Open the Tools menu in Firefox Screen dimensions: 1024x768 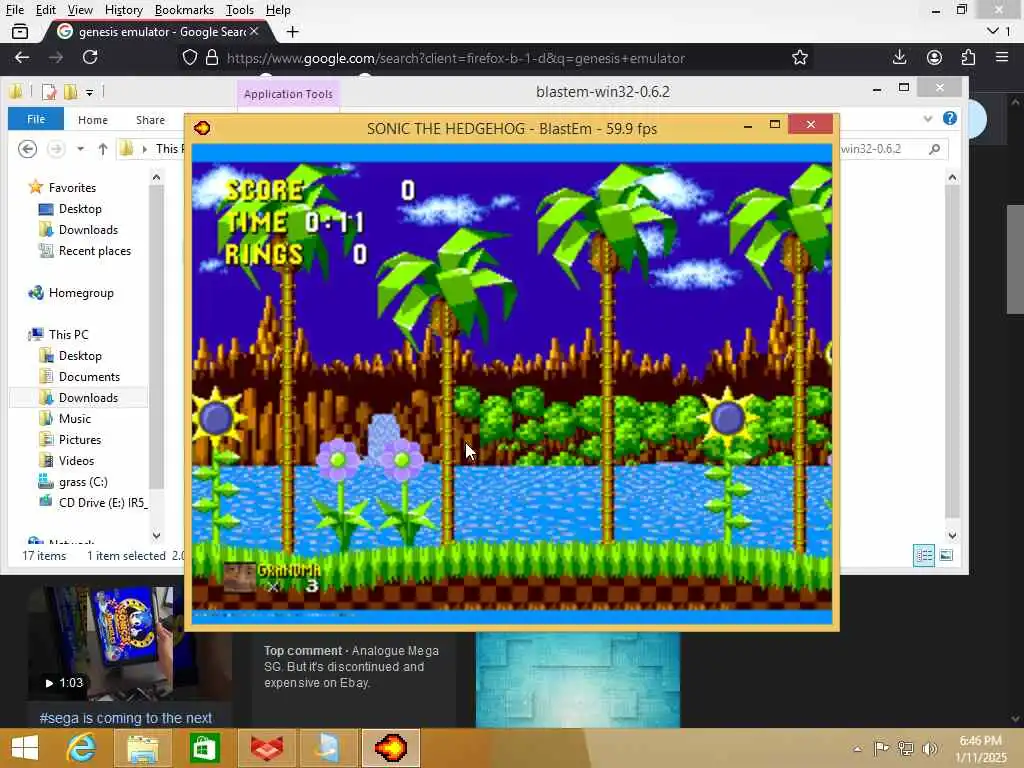coord(240,10)
